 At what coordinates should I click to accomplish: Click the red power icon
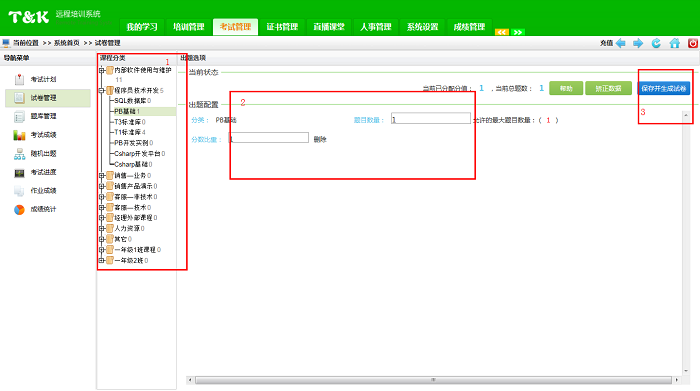(x=693, y=43)
